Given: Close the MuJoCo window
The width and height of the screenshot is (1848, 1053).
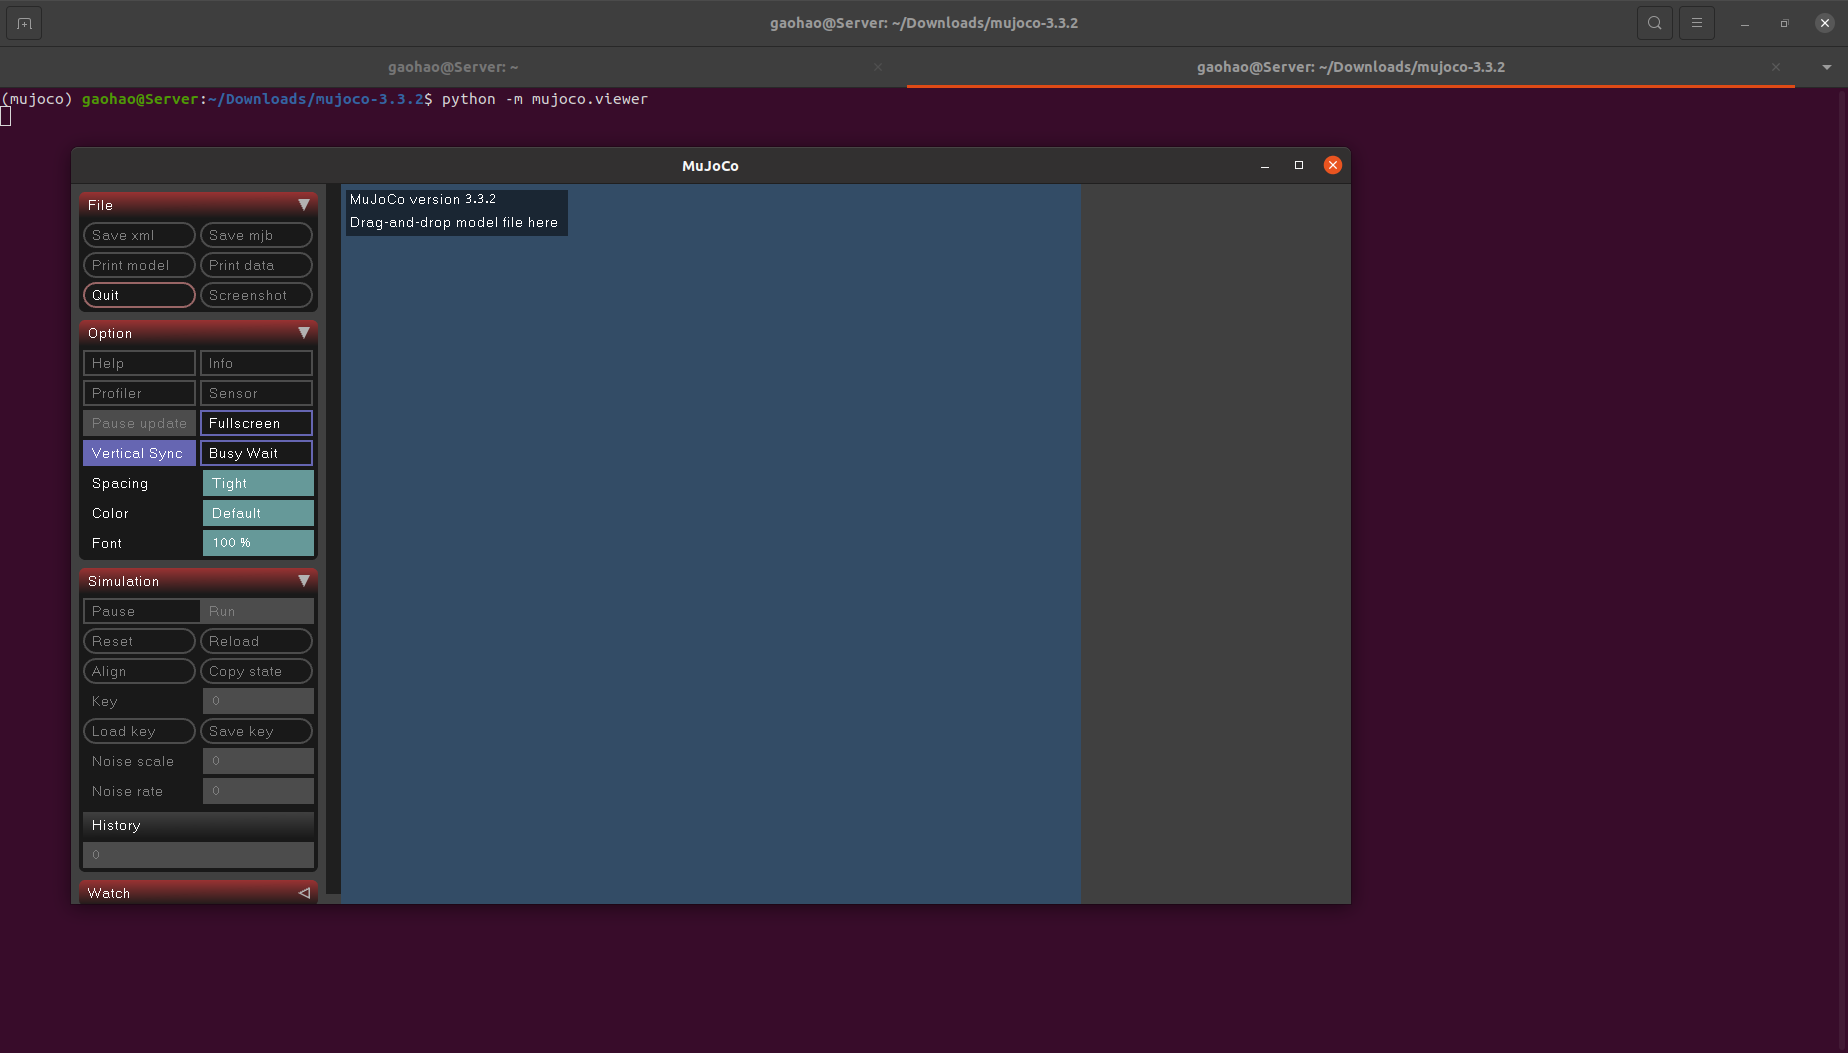Looking at the screenshot, I should (x=1333, y=166).
